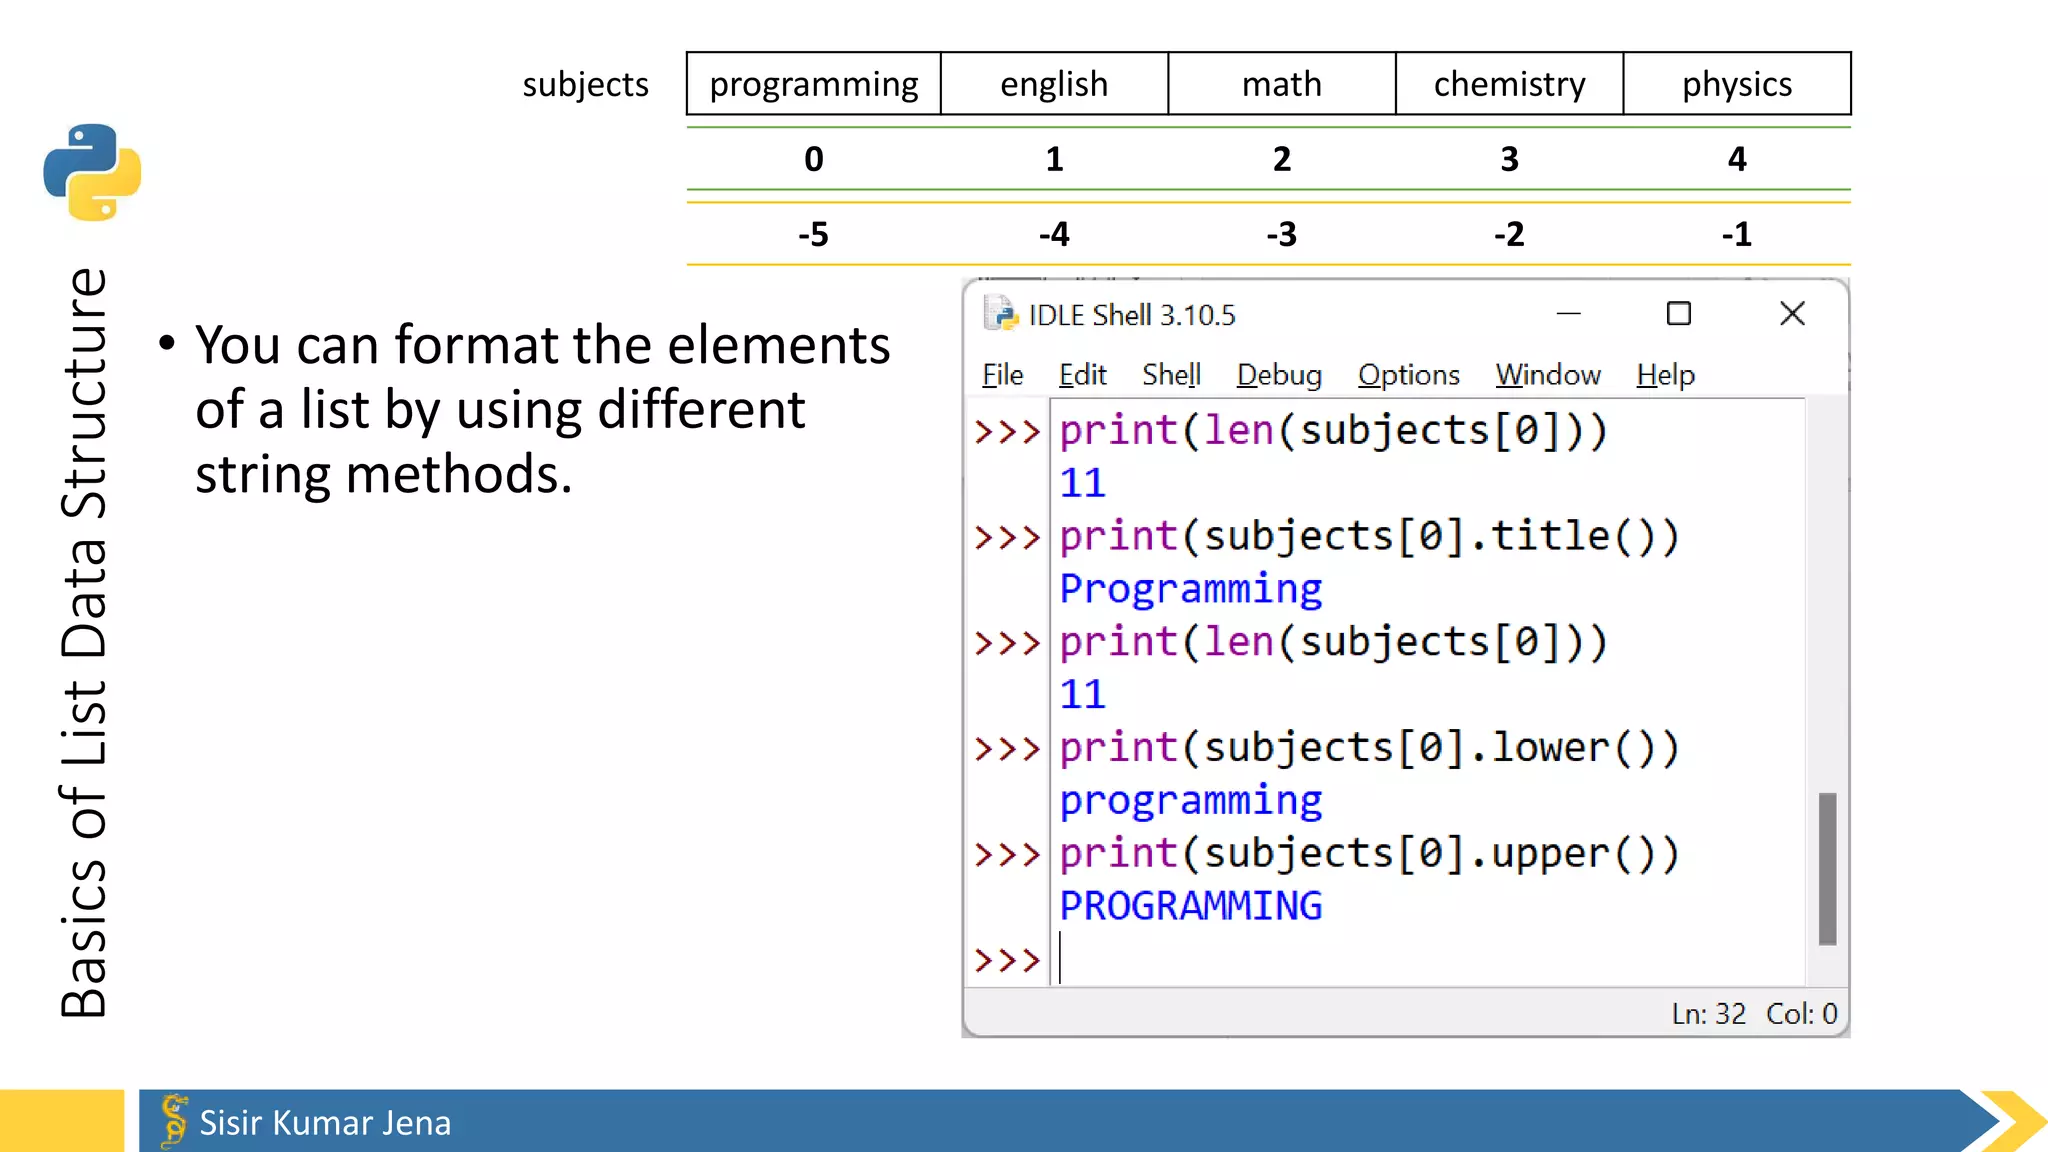The width and height of the screenshot is (2048, 1152).
Task: Click negative index '-1'
Action: 1737,234
